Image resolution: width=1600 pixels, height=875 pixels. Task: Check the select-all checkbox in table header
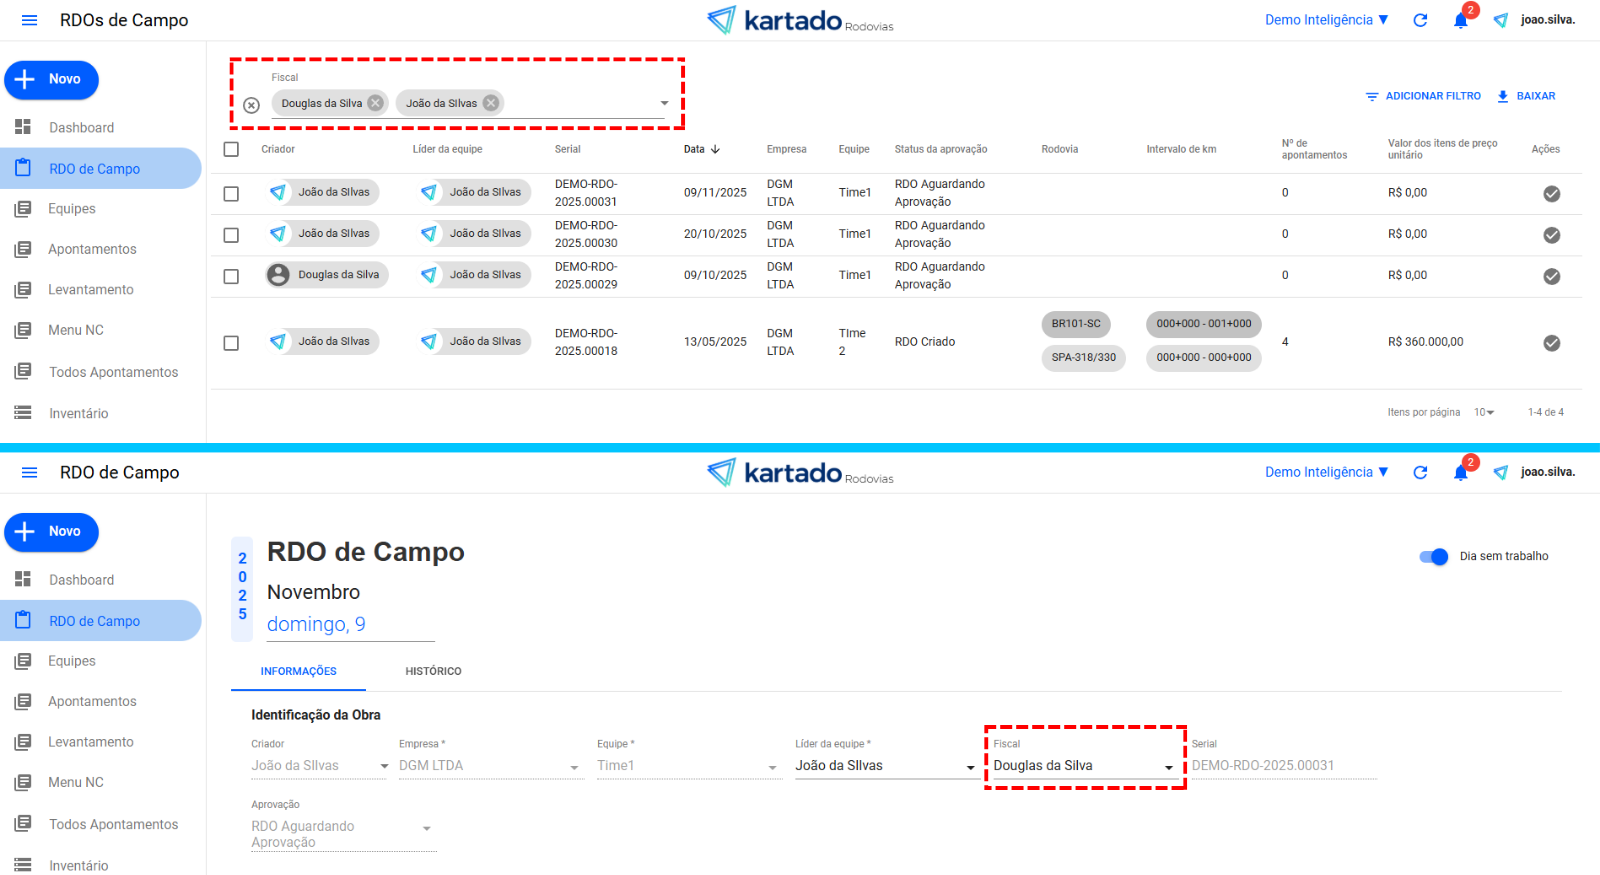coord(231,149)
